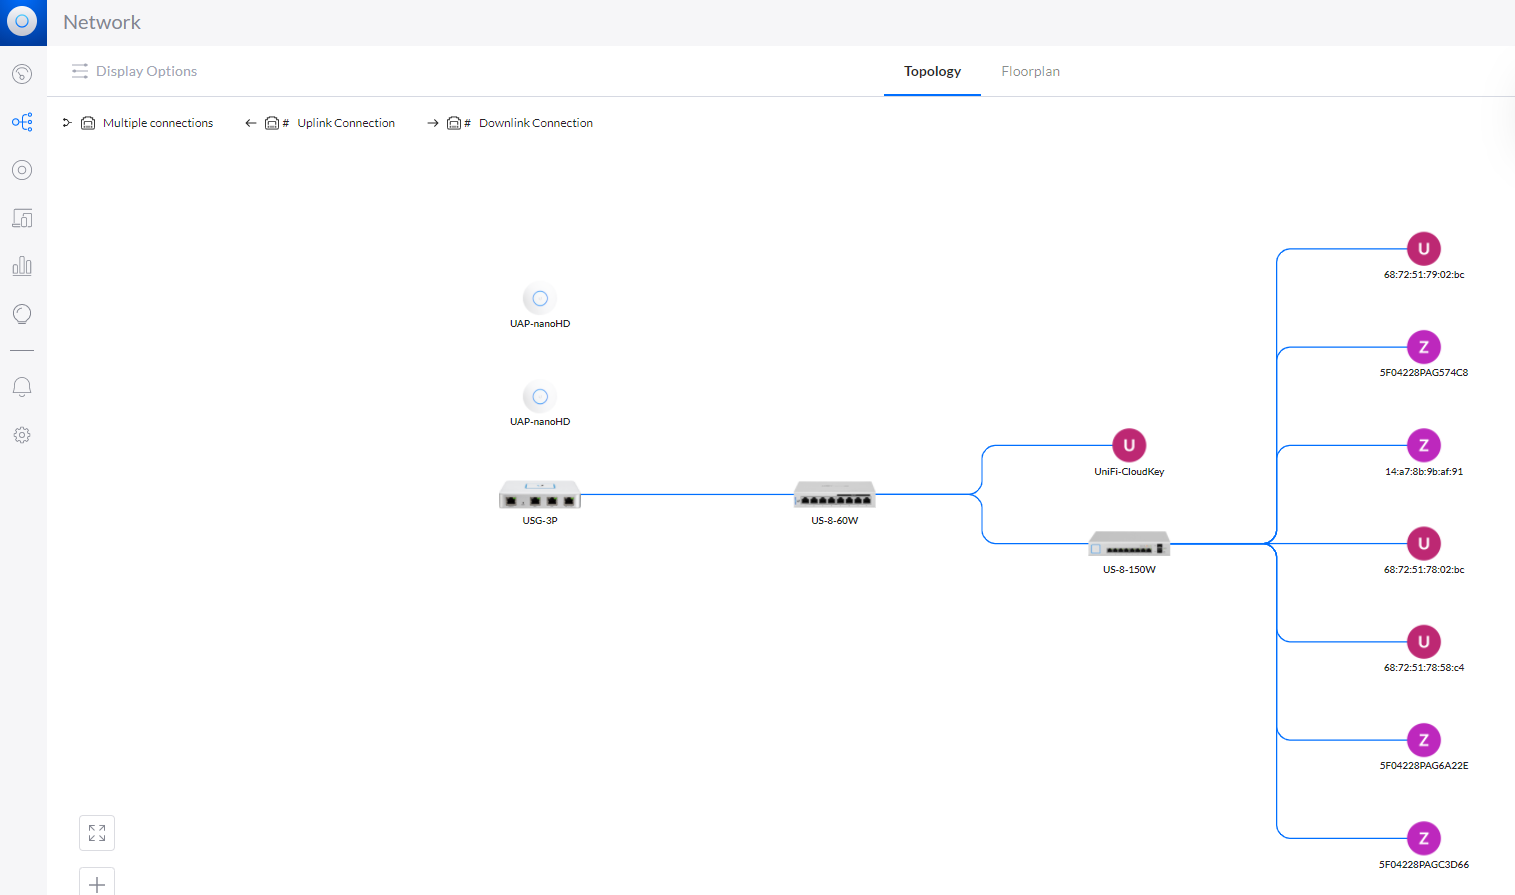Open the Devices target sidebar icon
1515x895 pixels.
22,170
